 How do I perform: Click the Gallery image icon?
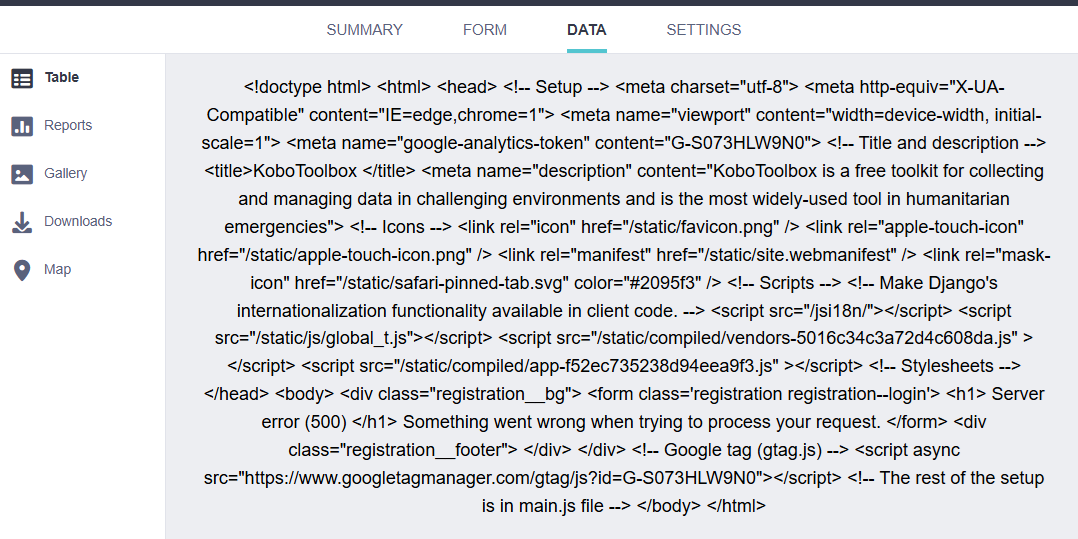(x=22, y=175)
